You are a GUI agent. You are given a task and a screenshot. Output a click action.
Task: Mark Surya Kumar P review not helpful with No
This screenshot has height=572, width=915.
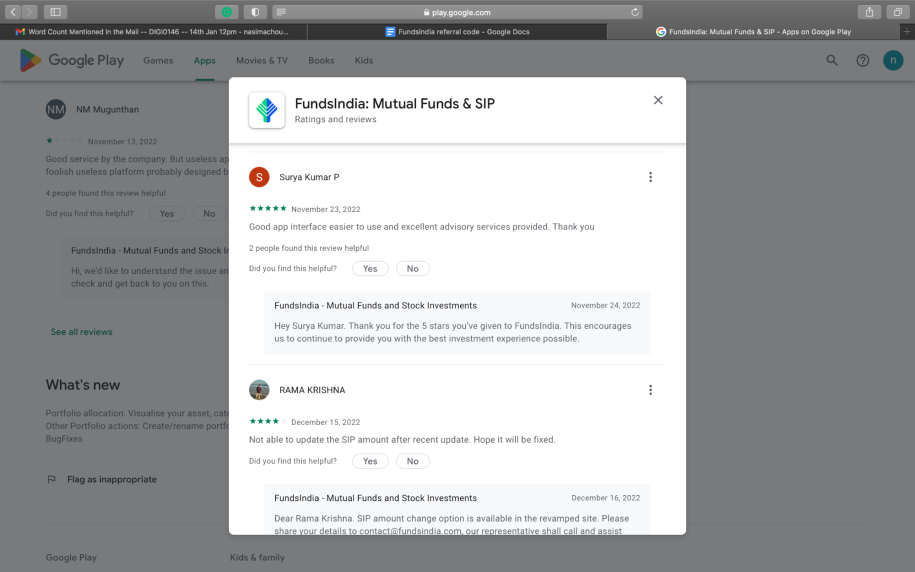(413, 268)
